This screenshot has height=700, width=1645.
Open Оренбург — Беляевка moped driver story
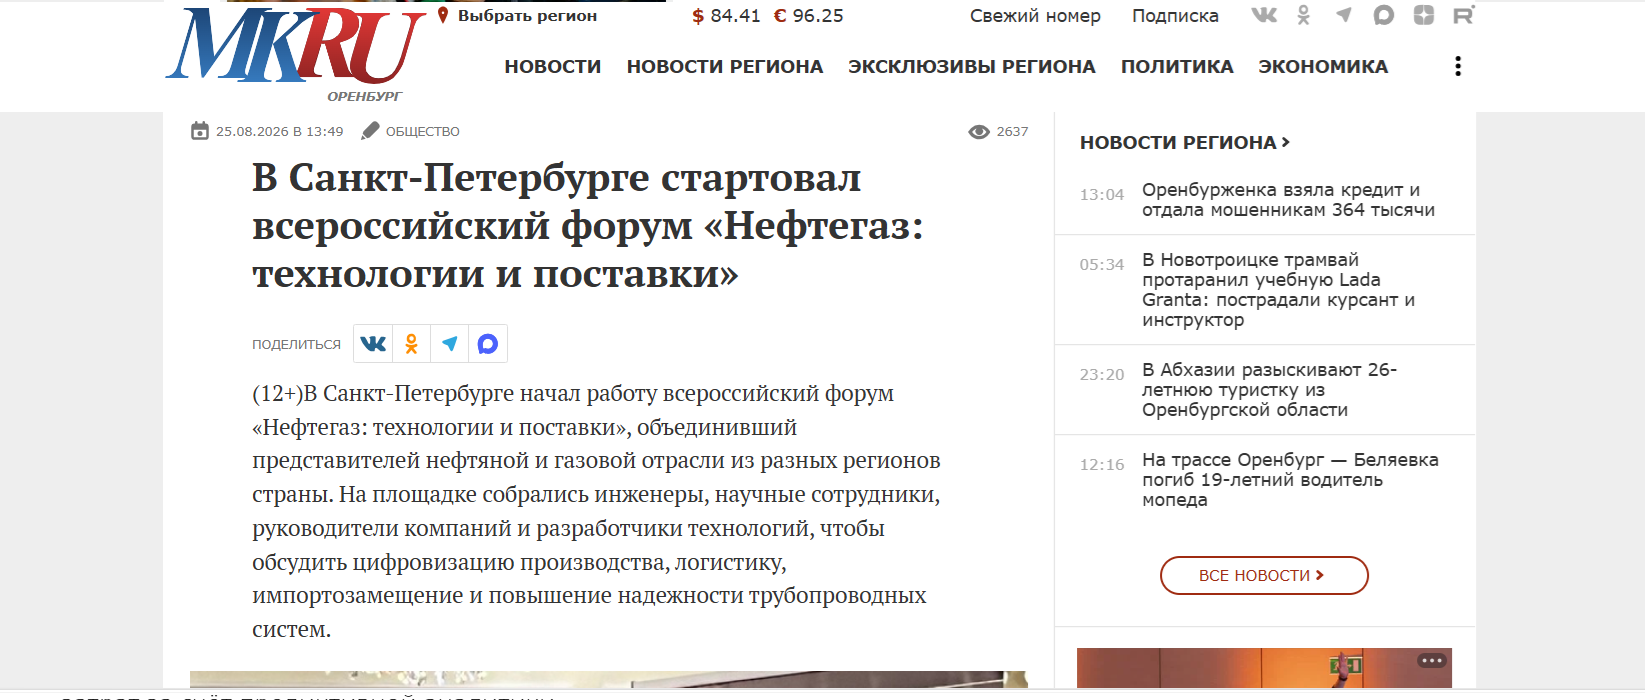coord(1290,480)
